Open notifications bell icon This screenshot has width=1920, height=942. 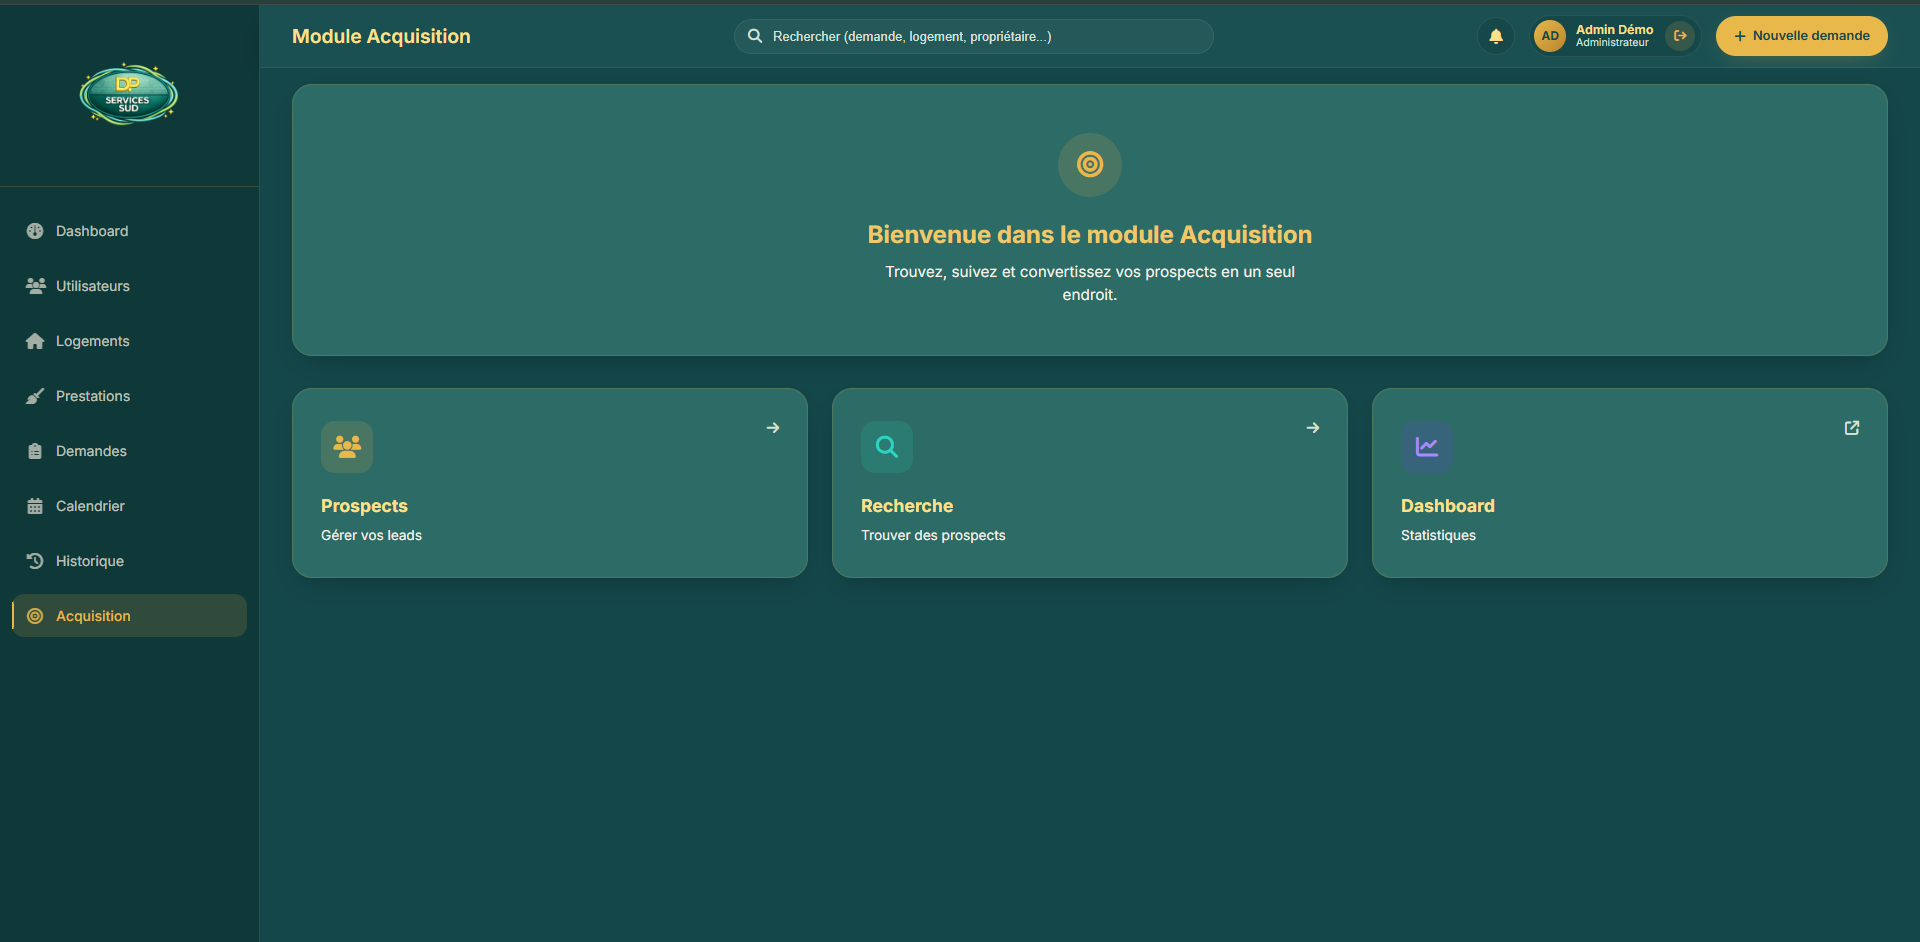(1496, 36)
